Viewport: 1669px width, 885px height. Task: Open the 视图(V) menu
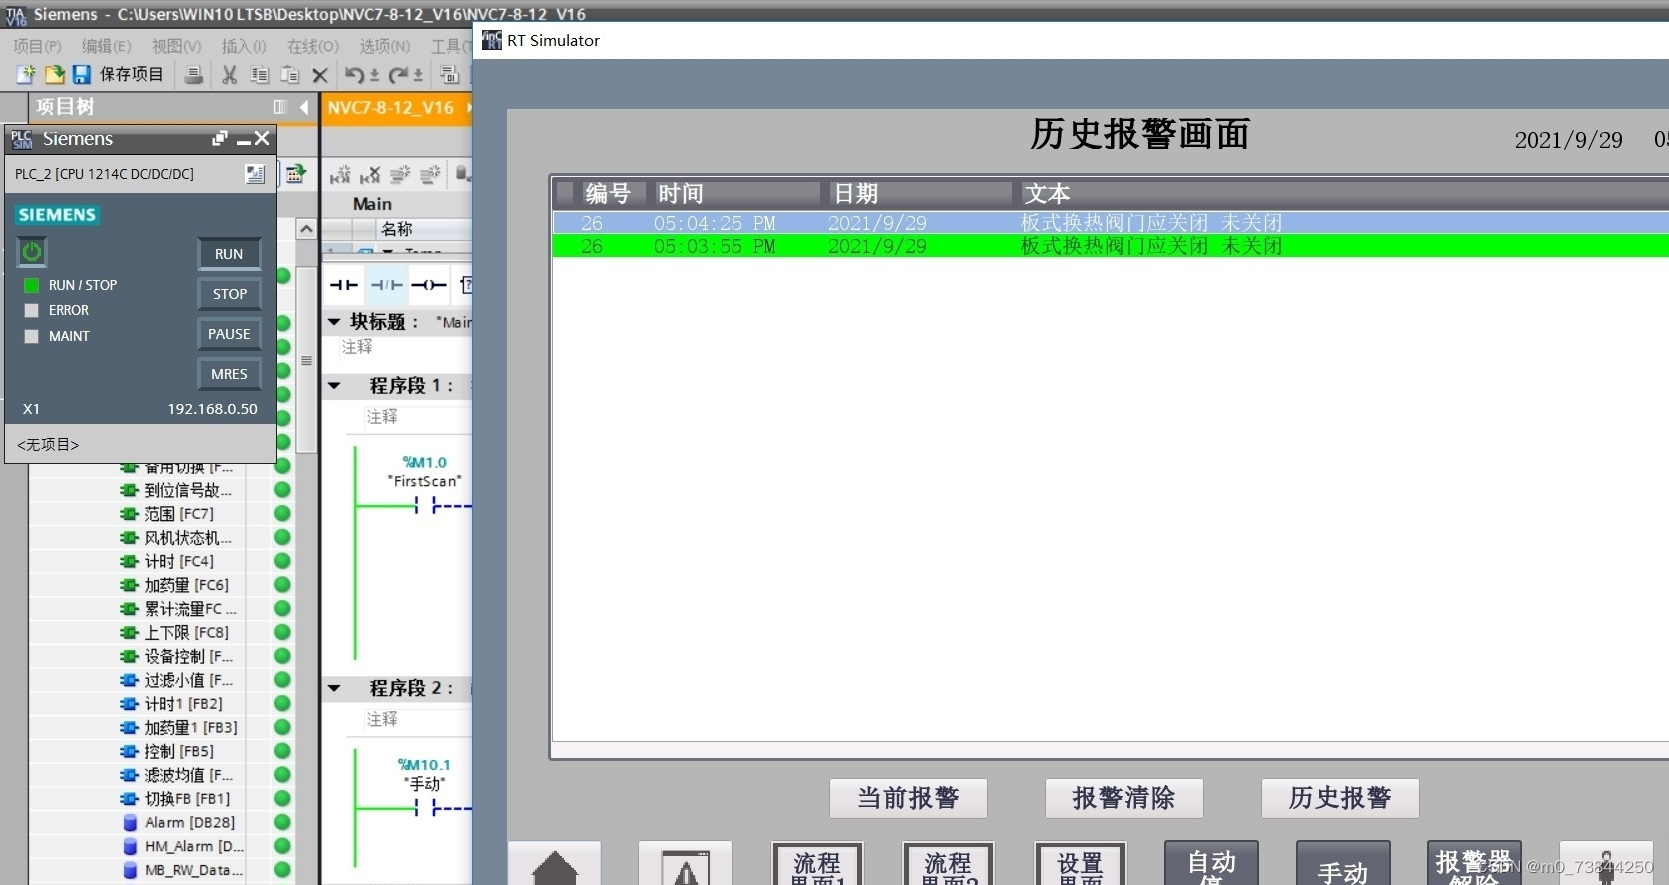[x=176, y=46]
